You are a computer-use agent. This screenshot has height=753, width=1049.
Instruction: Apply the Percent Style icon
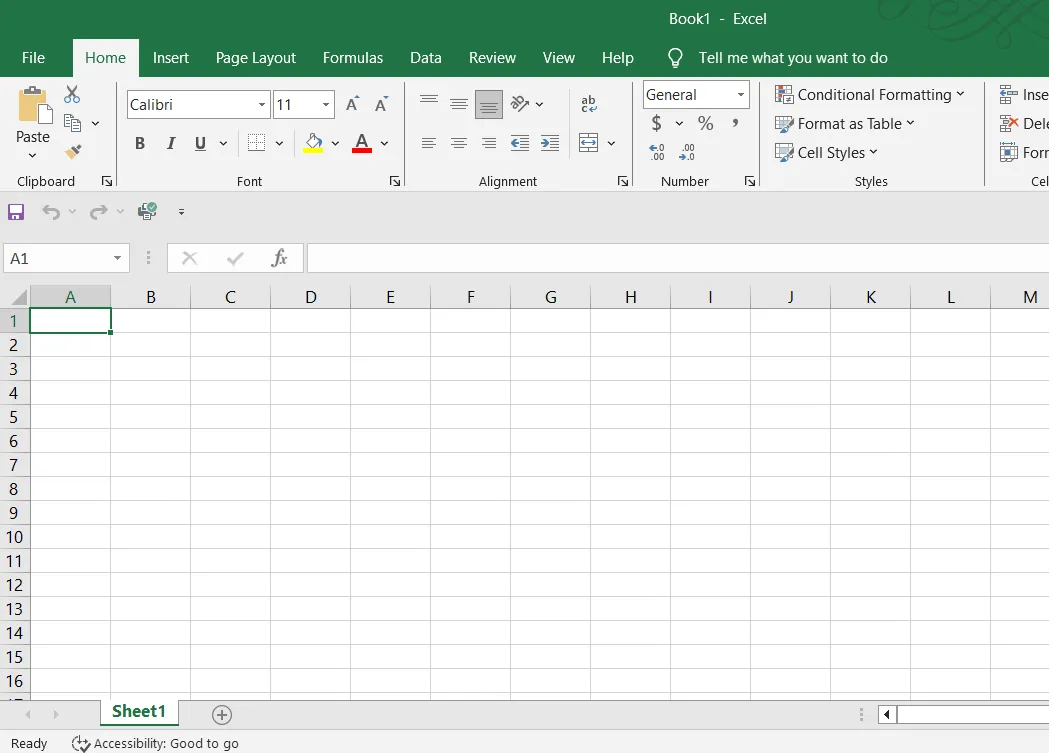tap(705, 123)
